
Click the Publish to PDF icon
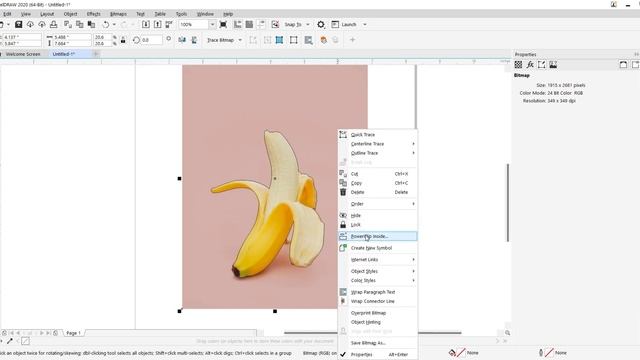click(x=169, y=24)
